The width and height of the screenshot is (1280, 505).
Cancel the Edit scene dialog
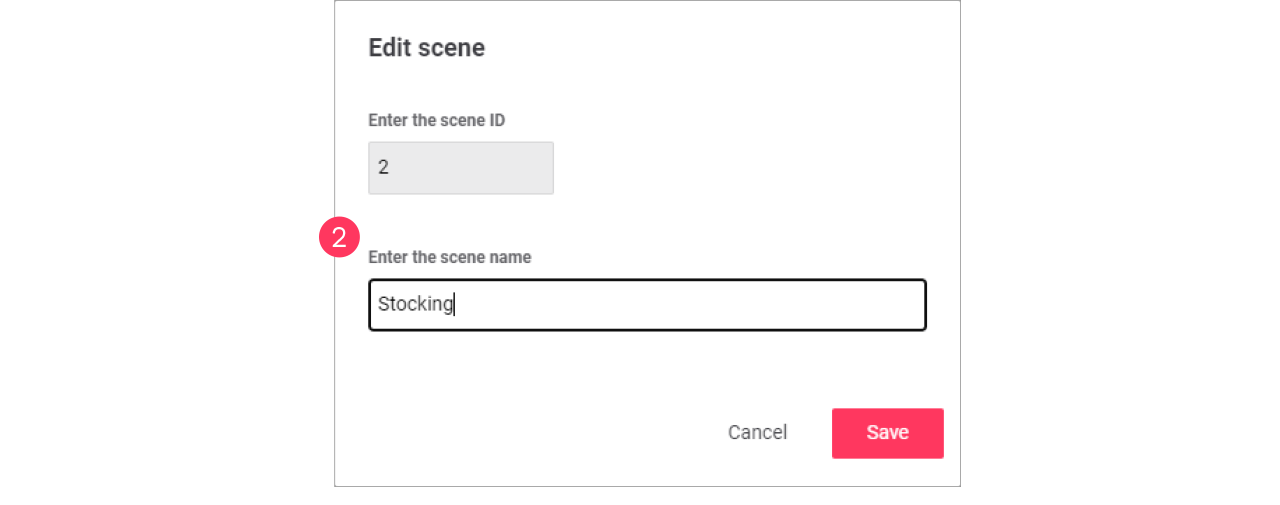[x=757, y=432]
